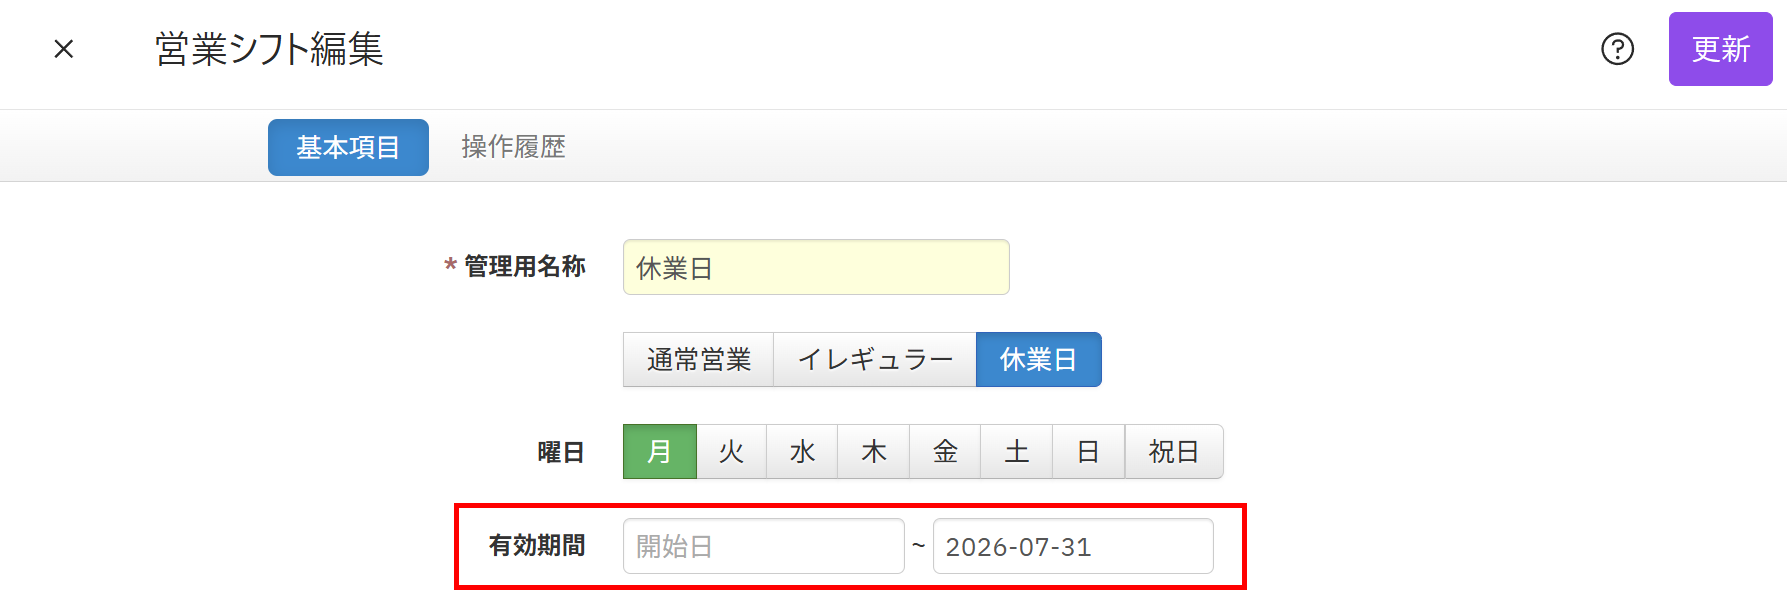Image resolution: width=1787 pixels, height=612 pixels.
Task: Toggle the 祝日 holiday button
Action: point(1174,452)
